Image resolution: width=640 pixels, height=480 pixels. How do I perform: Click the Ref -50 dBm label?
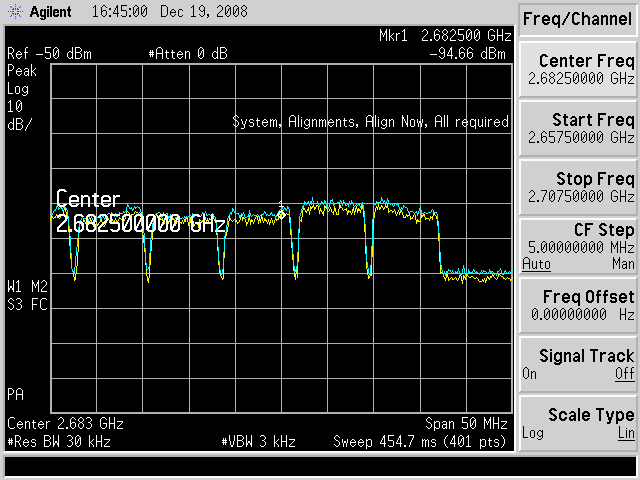coord(49,54)
